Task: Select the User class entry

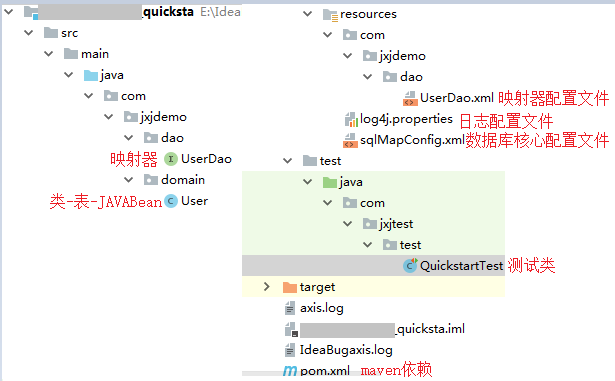Action: click(x=195, y=201)
